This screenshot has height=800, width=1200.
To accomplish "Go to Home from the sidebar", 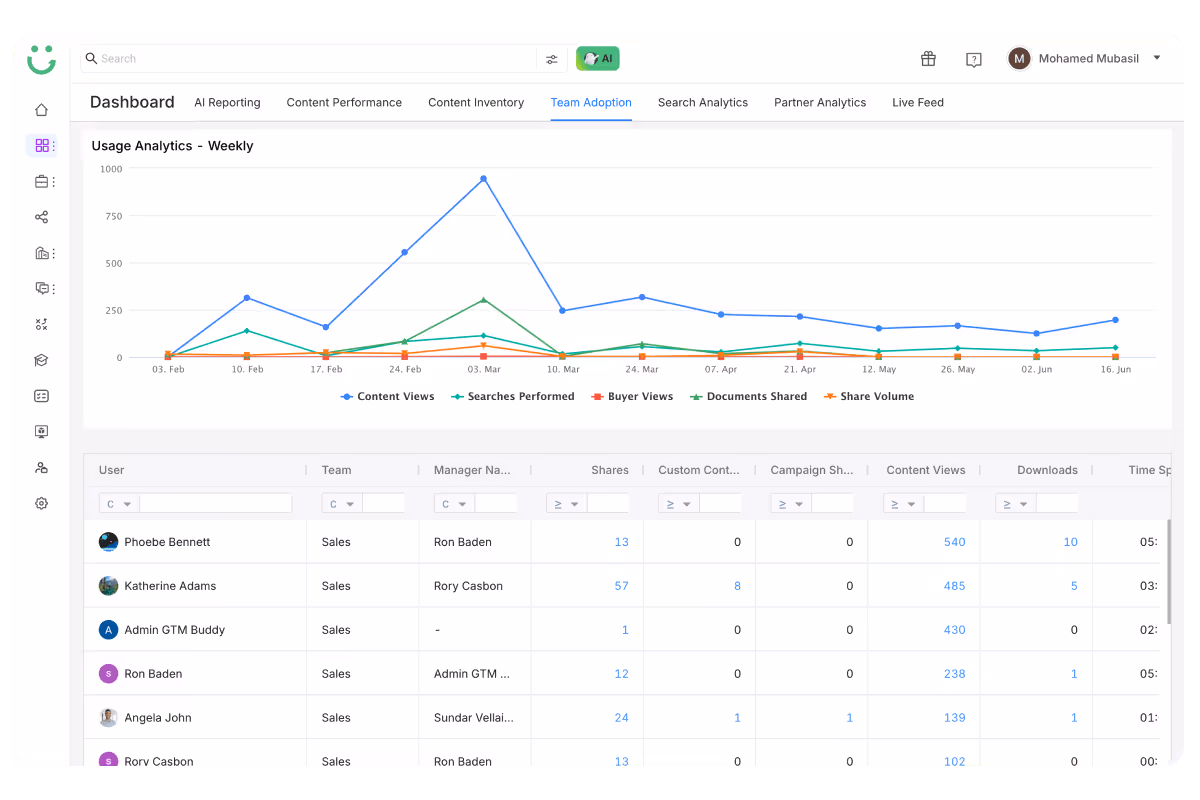I will tap(41, 110).
